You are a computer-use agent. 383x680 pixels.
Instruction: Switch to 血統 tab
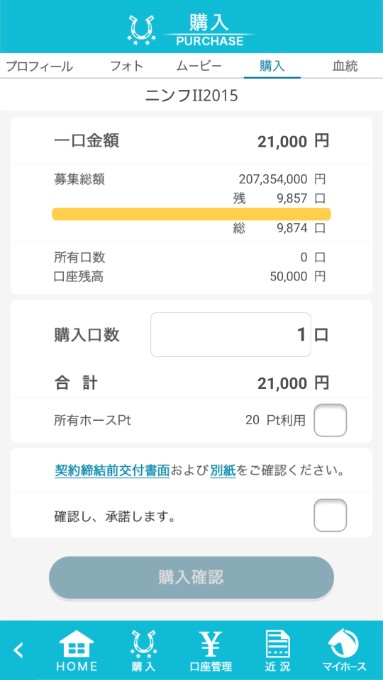[x=345, y=66]
